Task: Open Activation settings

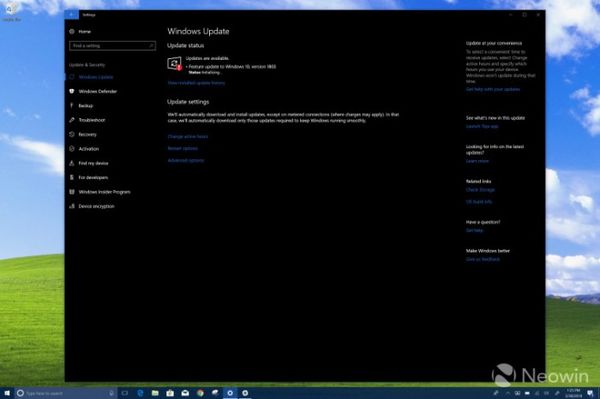Action: (88, 149)
